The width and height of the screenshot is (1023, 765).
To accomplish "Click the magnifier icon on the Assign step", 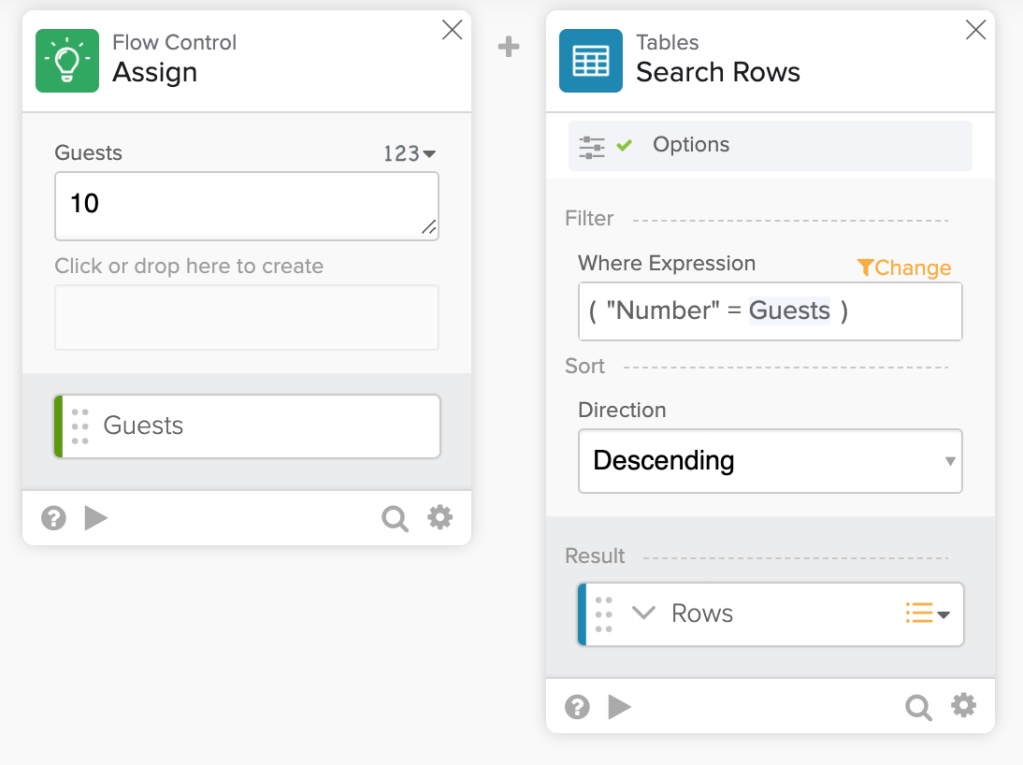I will tap(394, 518).
